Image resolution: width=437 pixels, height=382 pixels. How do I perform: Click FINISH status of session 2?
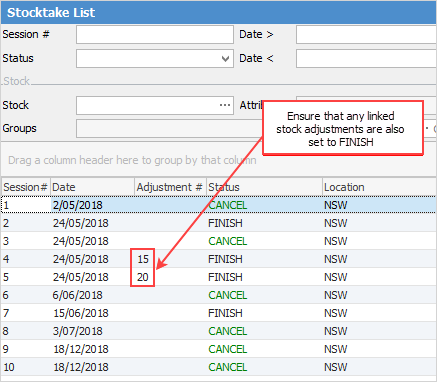[x=225, y=223]
